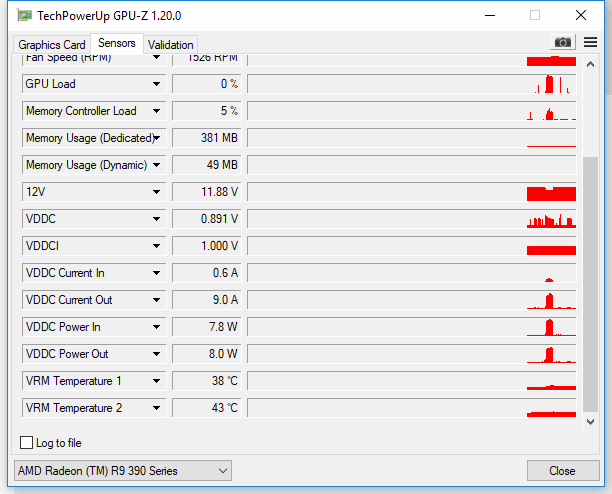Open the hamburger menu icon
Screen dimensions: 612x494
[x=590, y=42]
